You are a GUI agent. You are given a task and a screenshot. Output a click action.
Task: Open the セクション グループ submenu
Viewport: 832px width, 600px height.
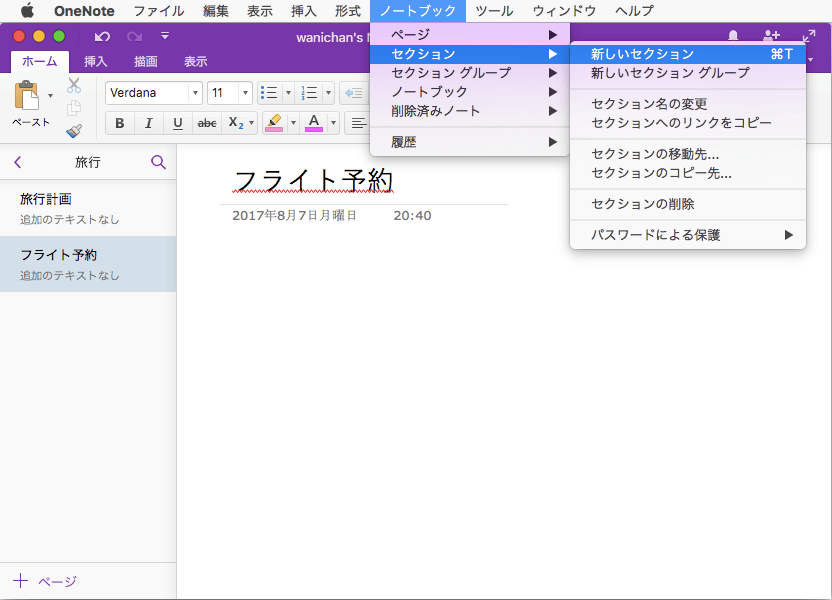pos(470,73)
